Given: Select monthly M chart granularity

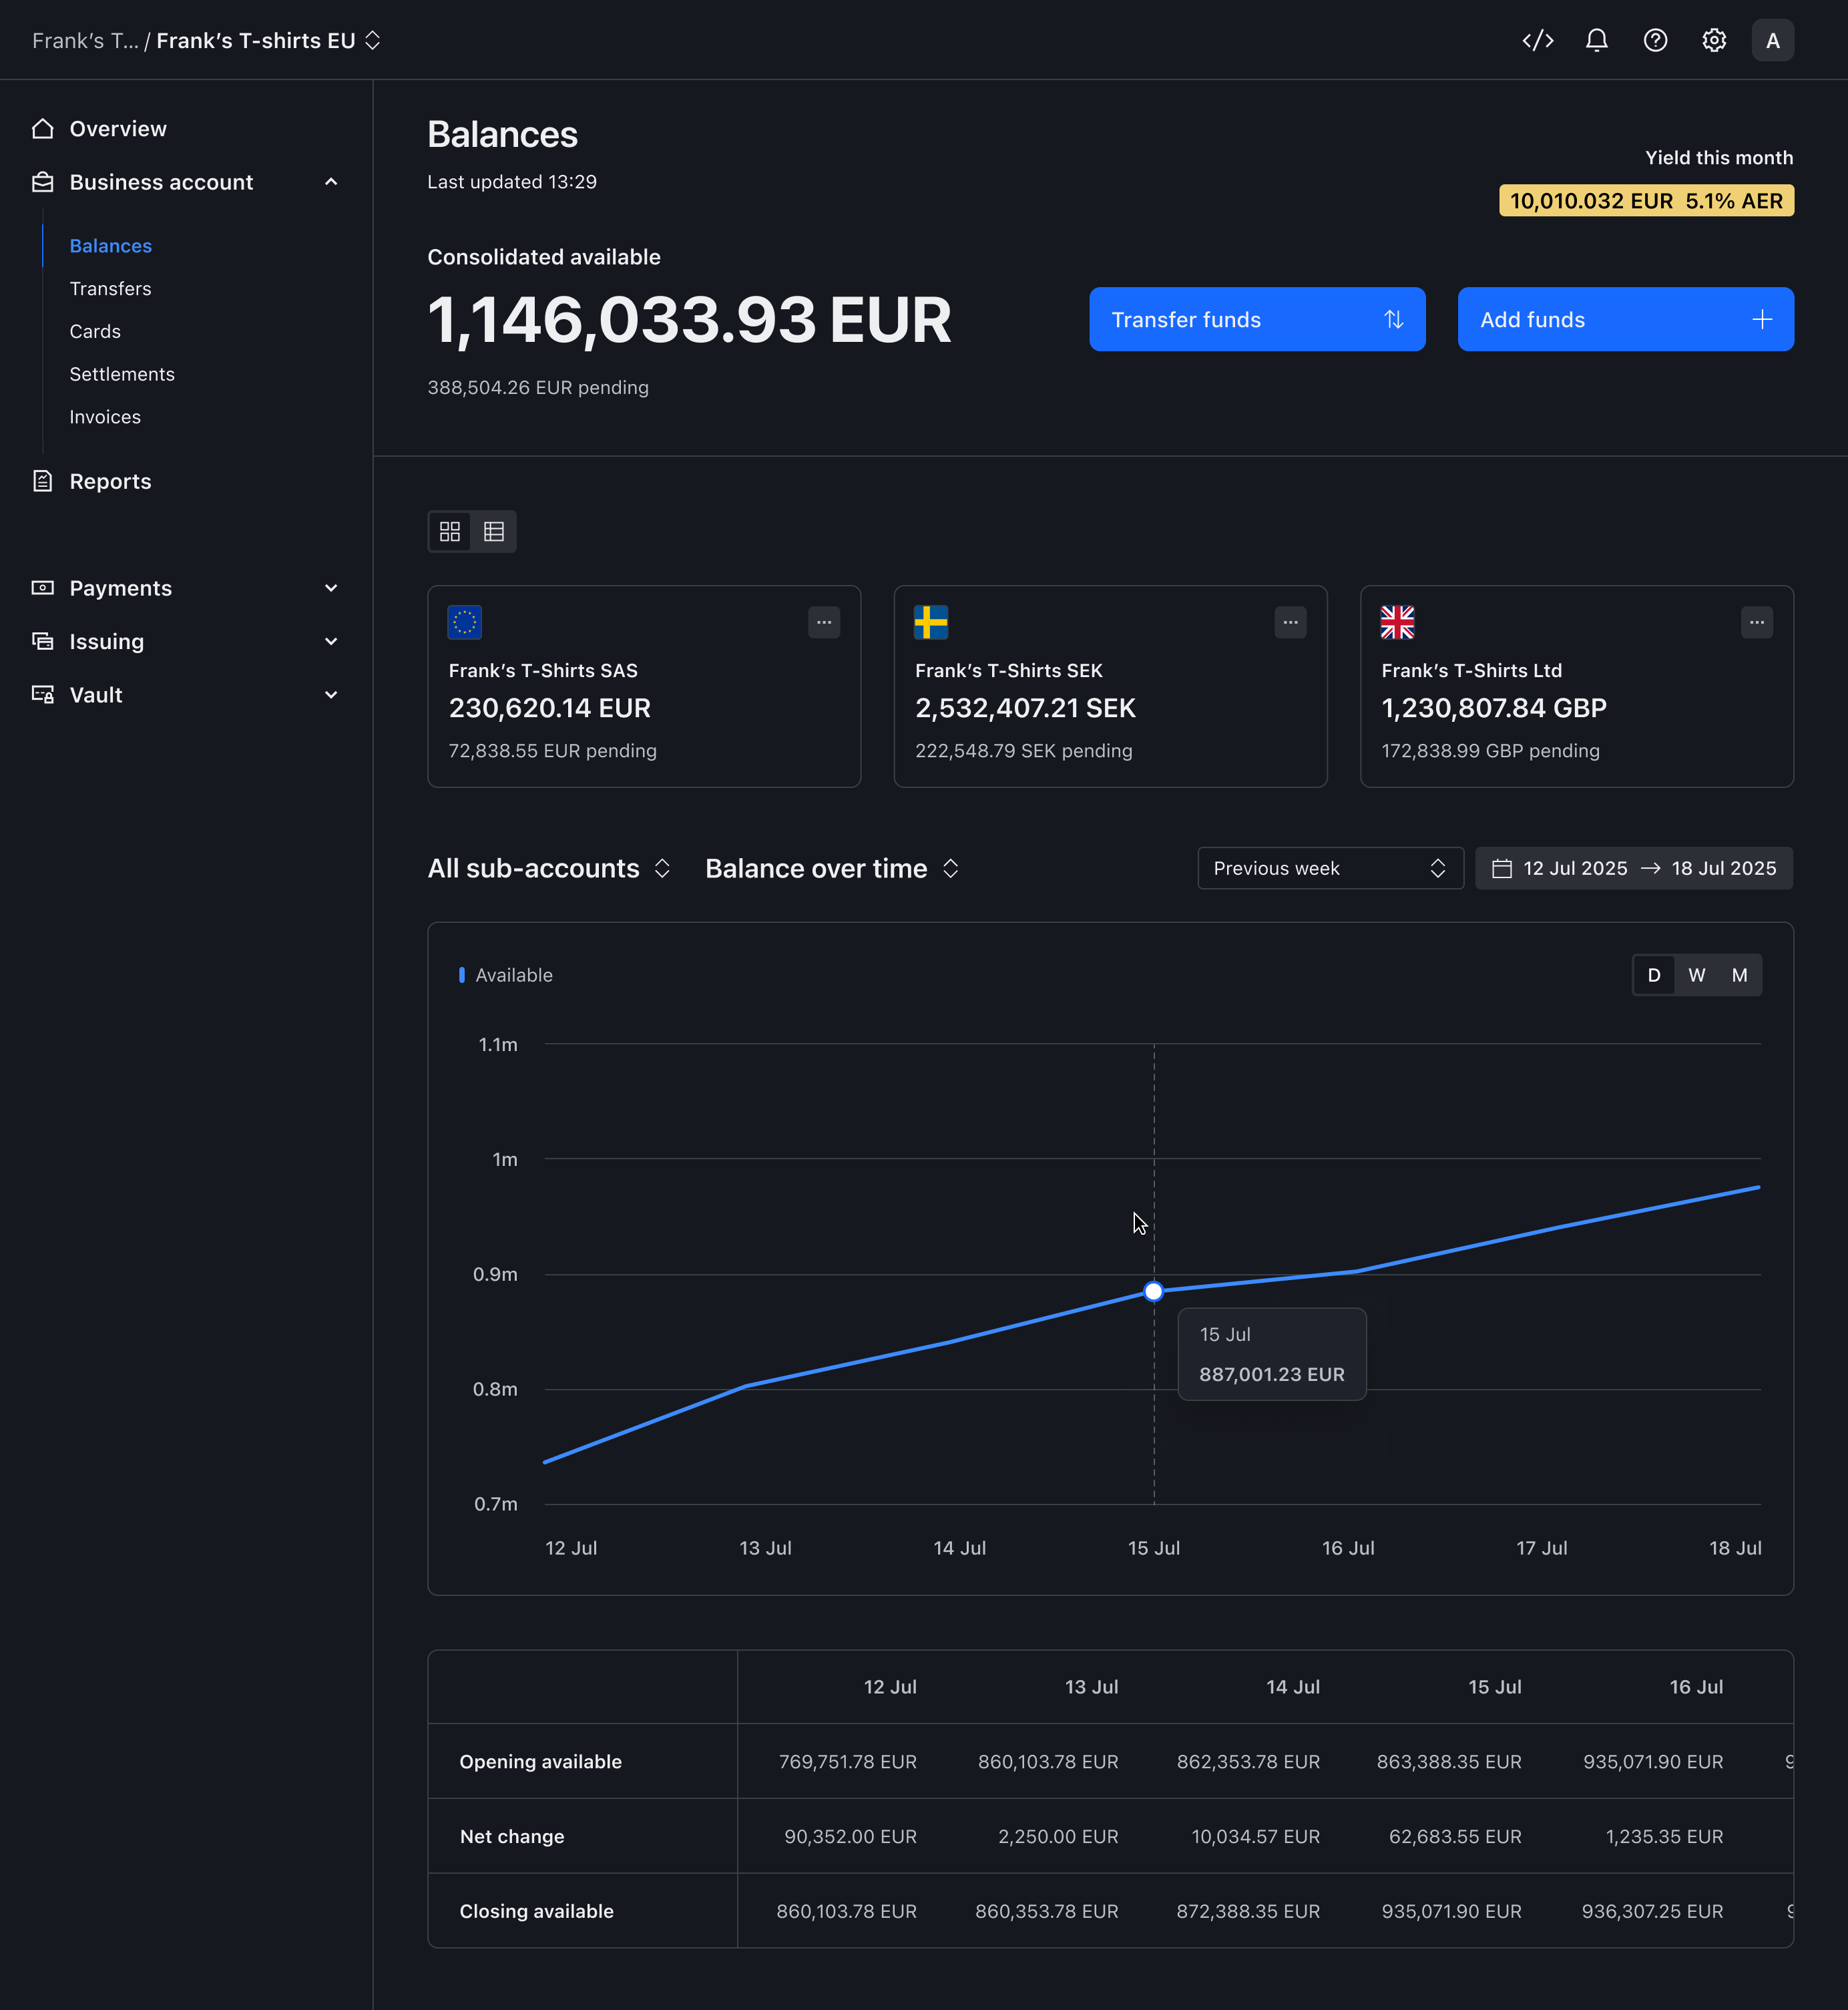Looking at the screenshot, I should pos(1740,975).
